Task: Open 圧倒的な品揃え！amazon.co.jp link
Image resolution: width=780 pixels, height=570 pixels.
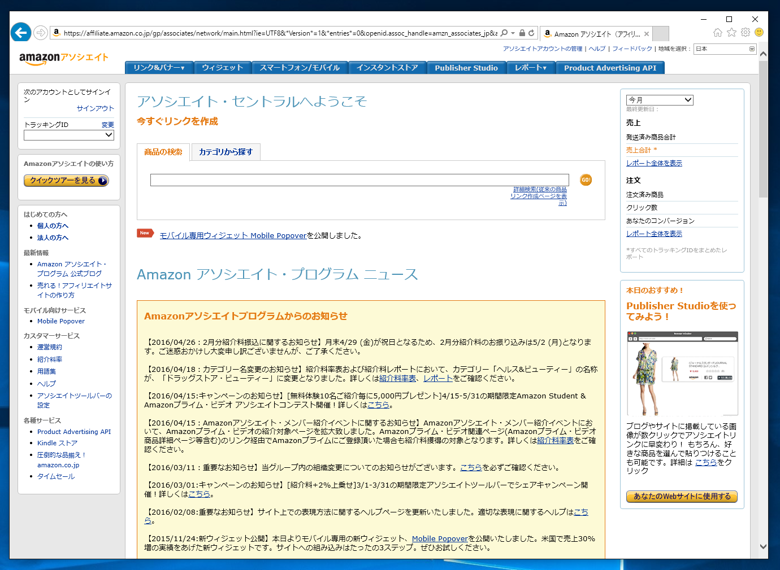Action: pyautogui.click(x=62, y=460)
